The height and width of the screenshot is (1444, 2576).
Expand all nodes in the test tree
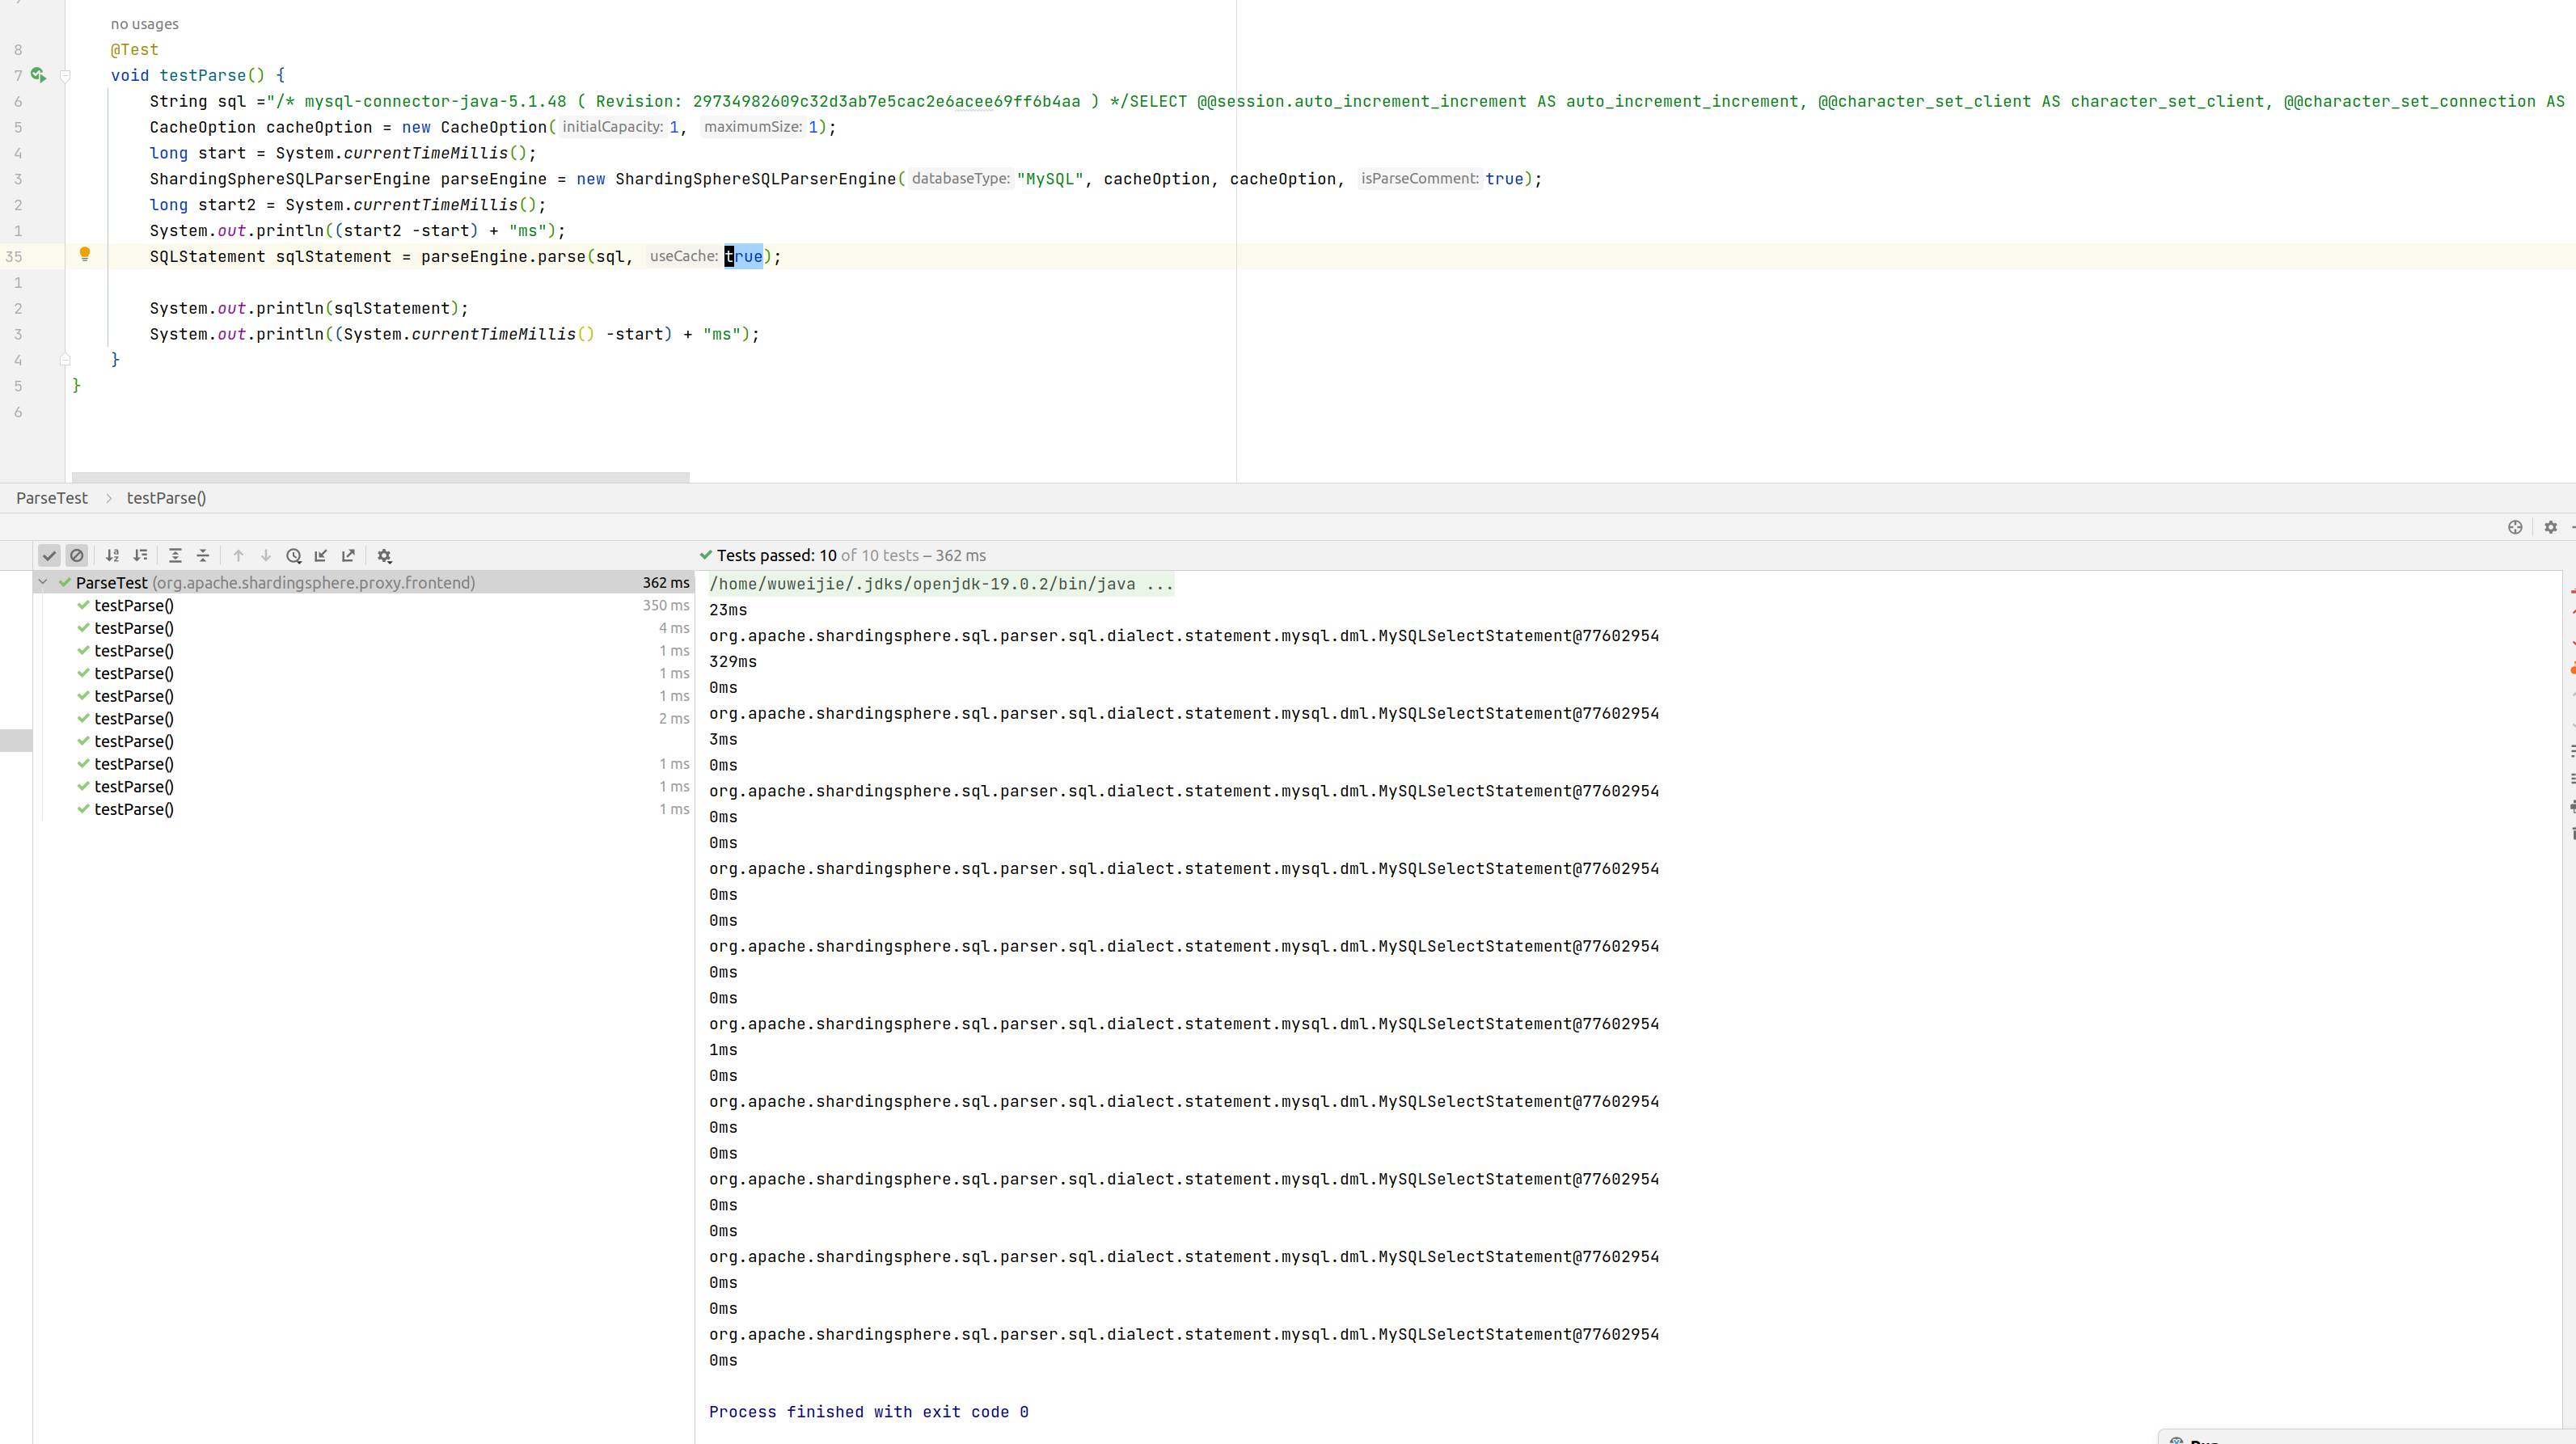pos(176,556)
